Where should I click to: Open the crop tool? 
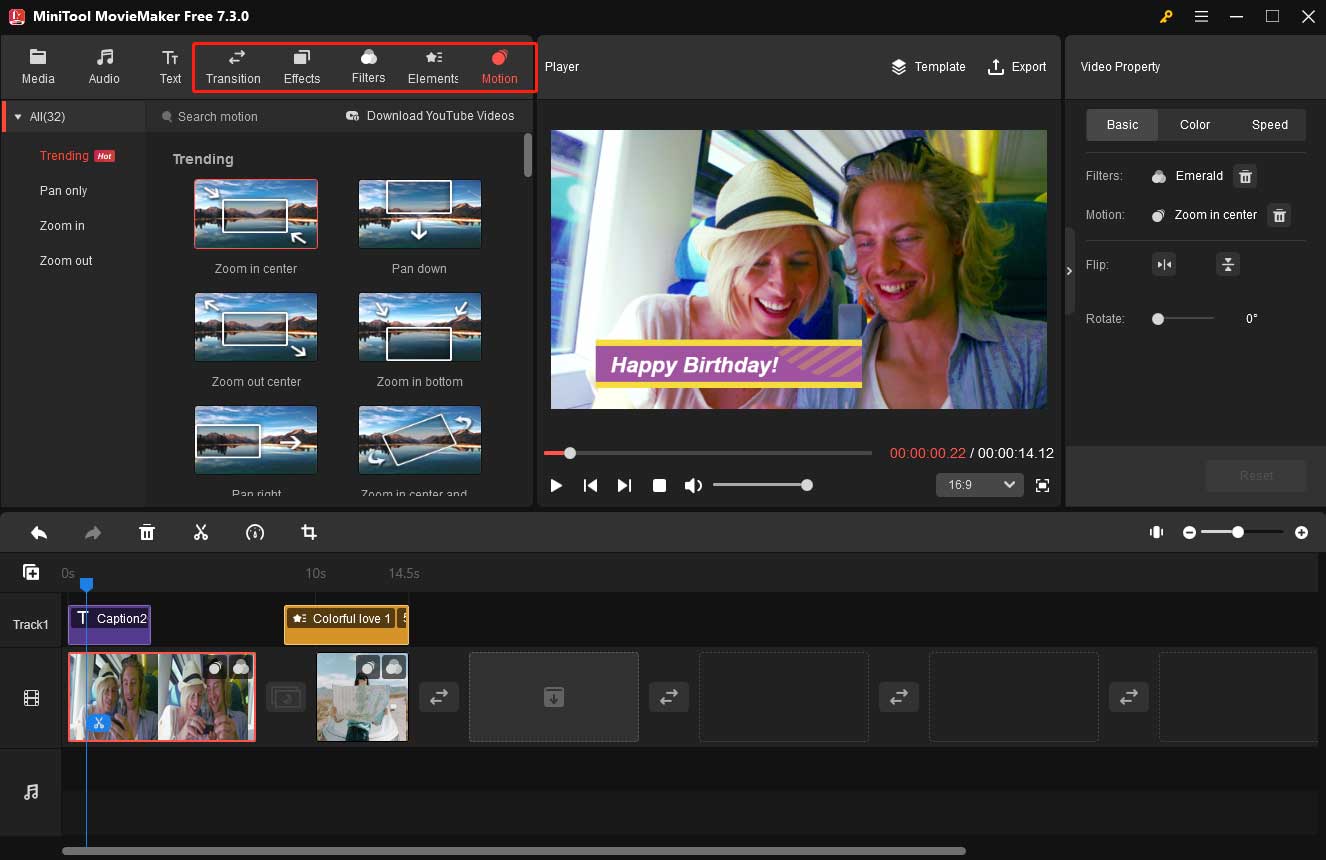pyautogui.click(x=309, y=533)
